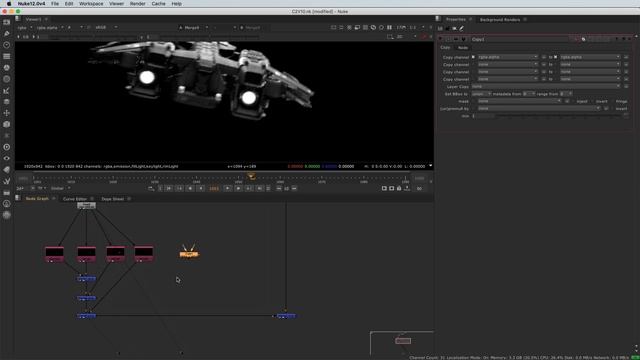Image resolution: width=640 pixels, height=360 pixels.
Task: Open the Deep nodes toolbar icon
Action: (x=7, y=147)
